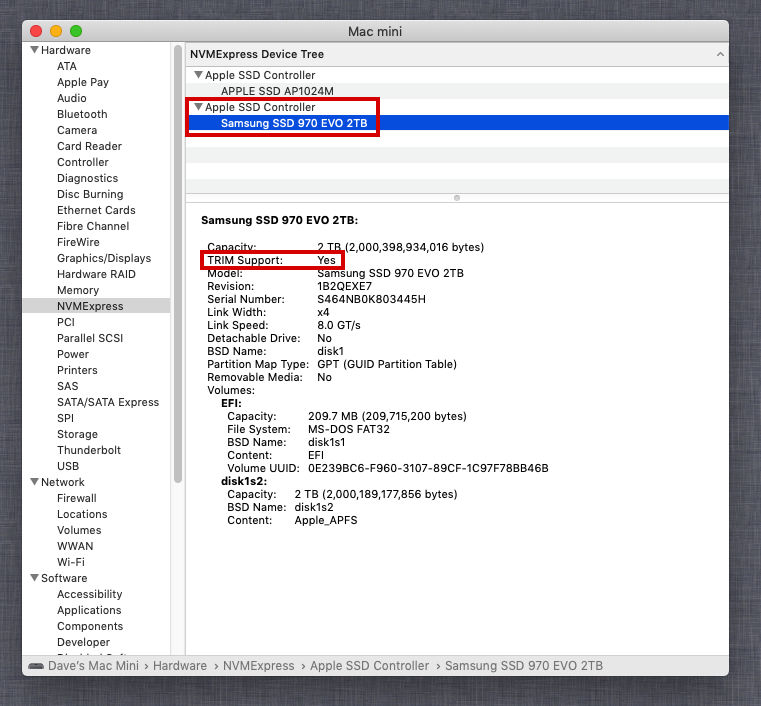This screenshot has height=706, width=761.
Task: Open SAS hardware entry
Action: (x=67, y=386)
